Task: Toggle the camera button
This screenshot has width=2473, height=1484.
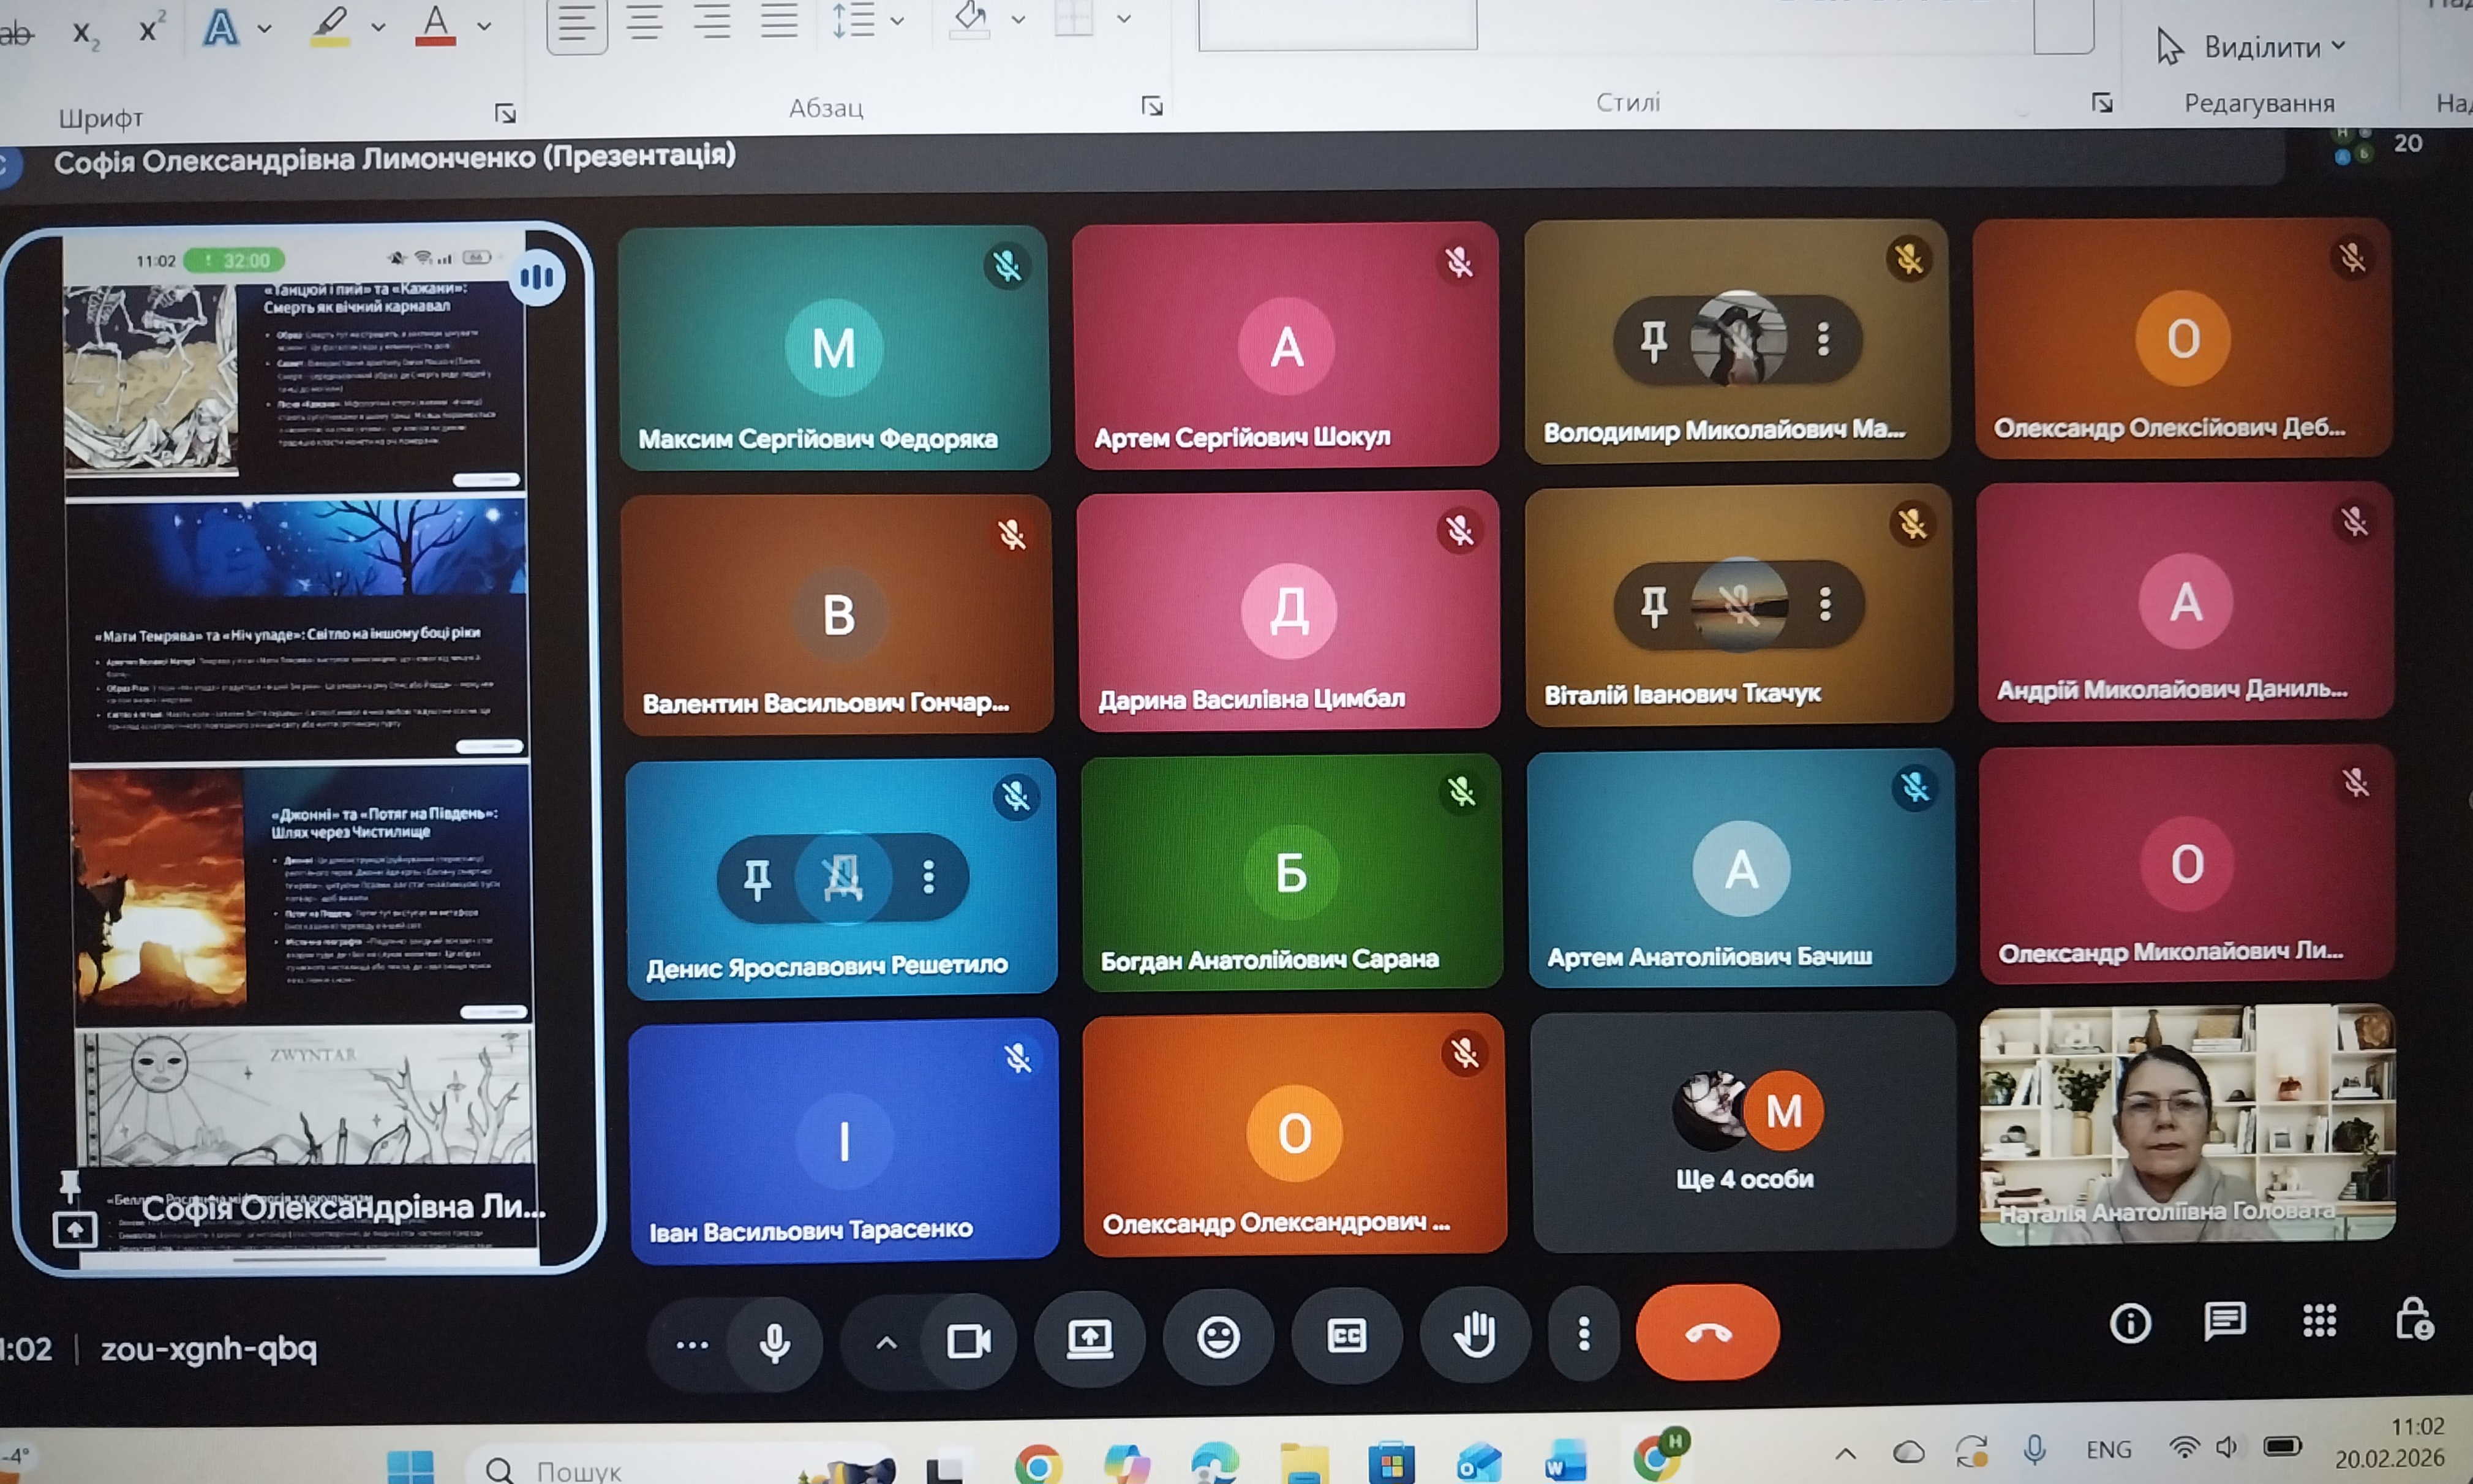Action: (968, 1341)
